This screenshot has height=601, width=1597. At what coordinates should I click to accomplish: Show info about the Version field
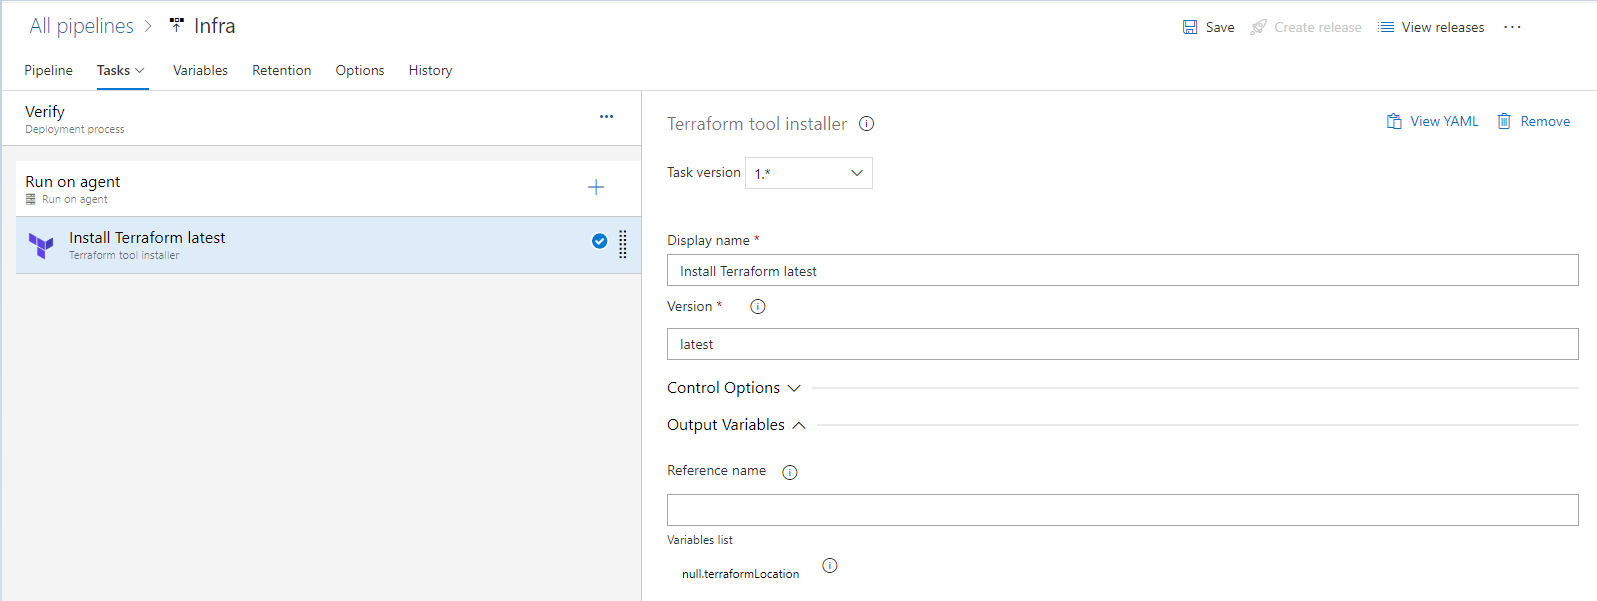(x=758, y=307)
